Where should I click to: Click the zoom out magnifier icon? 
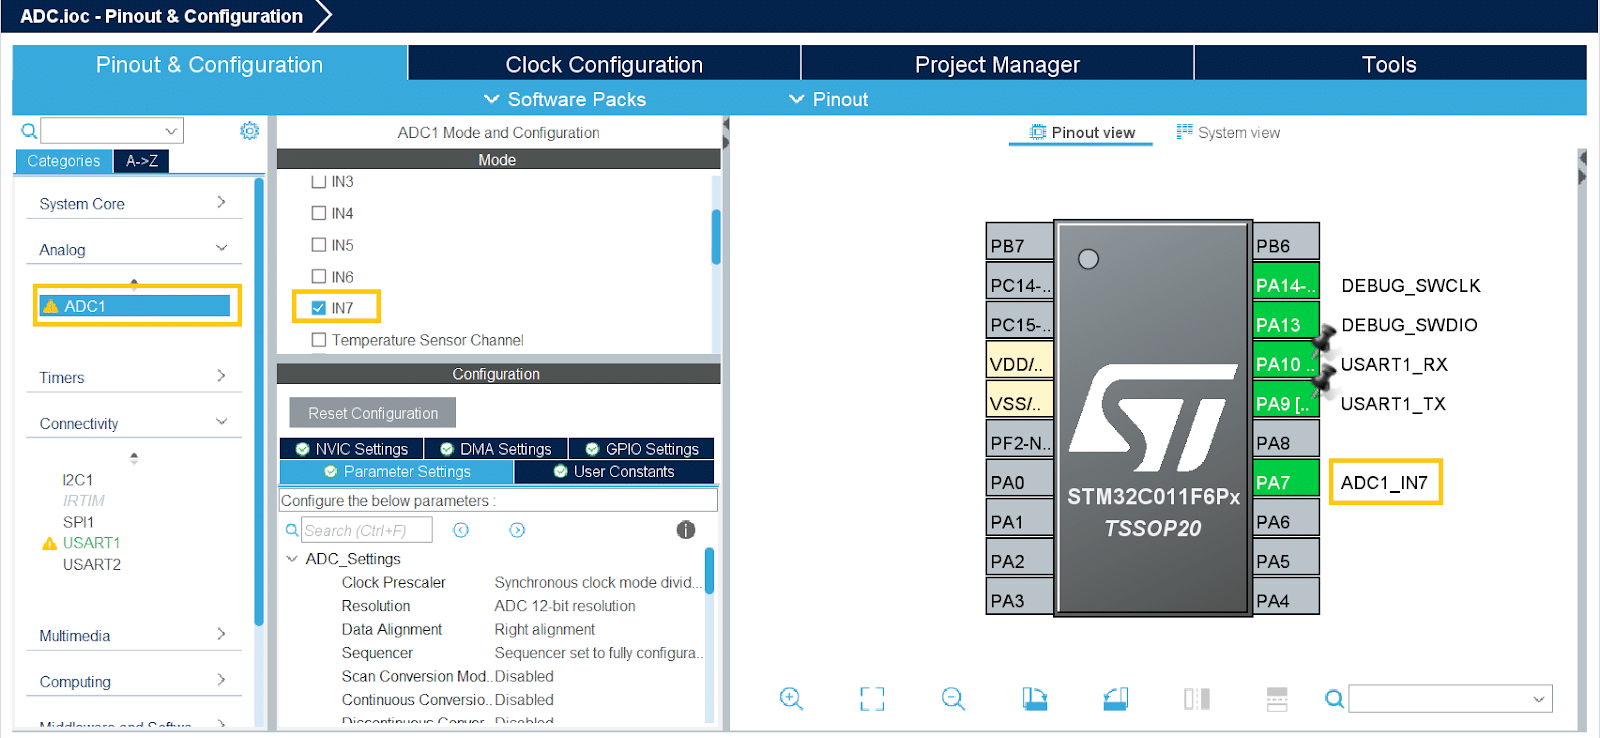pyautogui.click(x=953, y=699)
